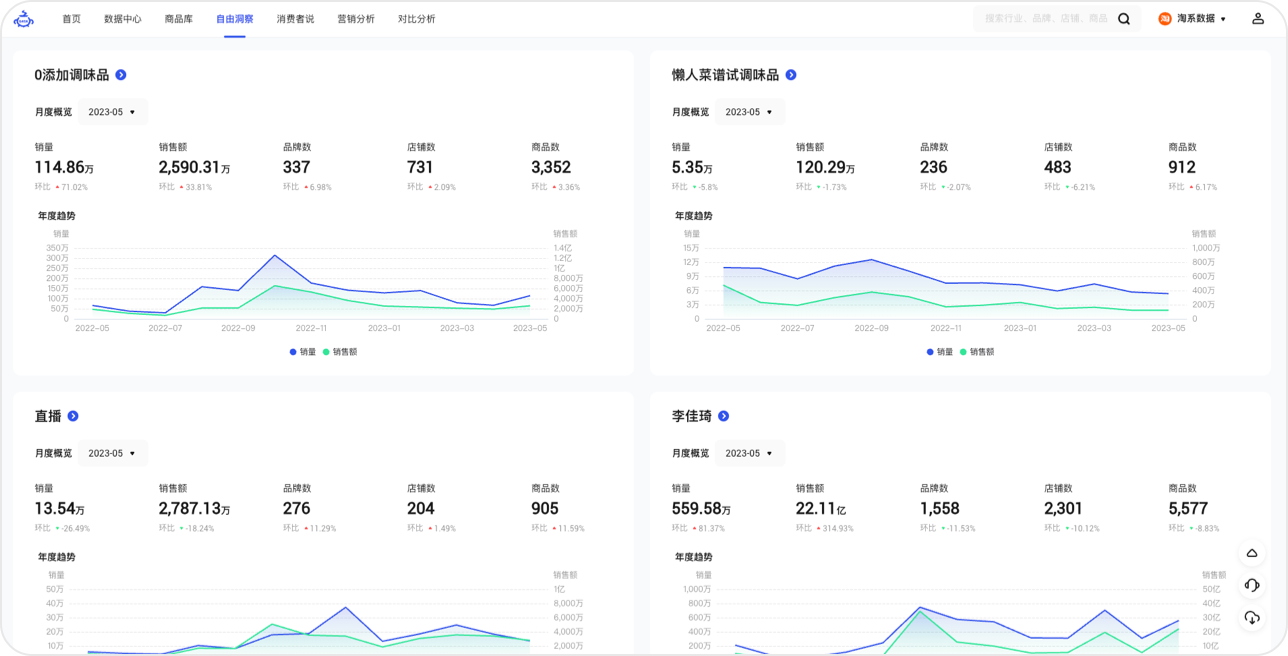Open the arrow icon beside 直播
The height and width of the screenshot is (656, 1288).
pos(73,416)
